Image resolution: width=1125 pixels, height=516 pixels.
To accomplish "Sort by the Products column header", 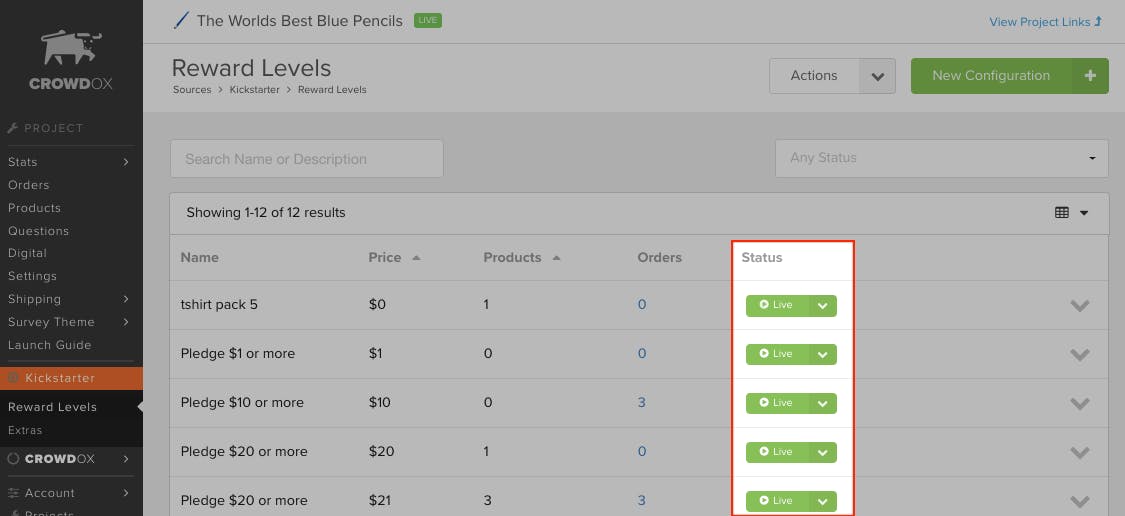I will click(x=522, y=258).
